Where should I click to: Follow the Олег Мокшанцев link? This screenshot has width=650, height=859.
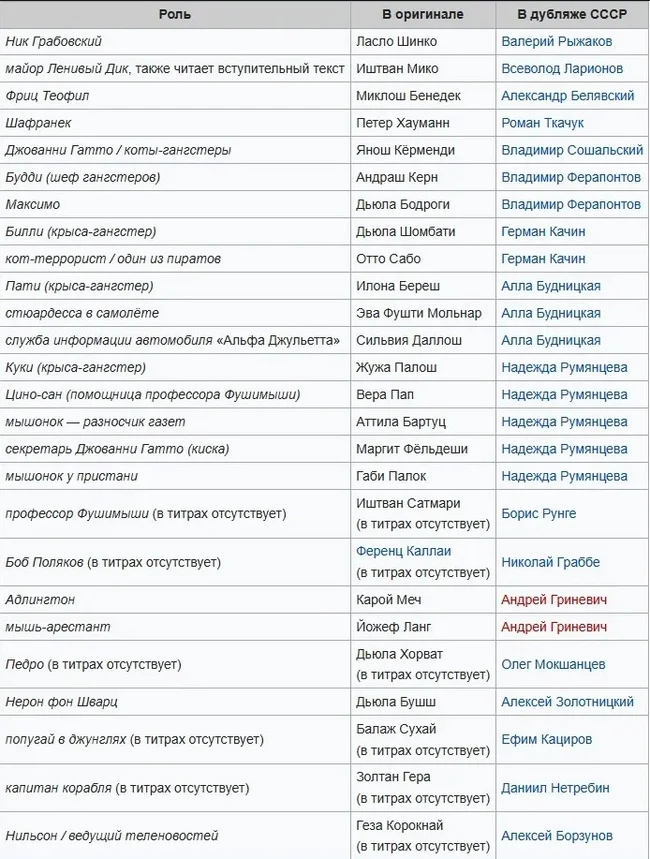point(553,665)
